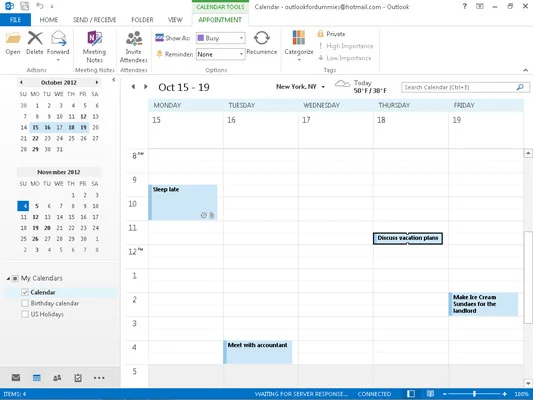Select the Meet with accountant appointment
533x400 pixels.
[257, 352]
